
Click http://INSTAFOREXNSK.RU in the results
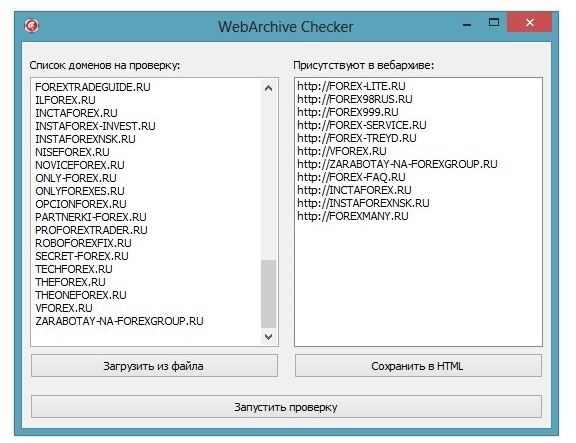click(363, 203)
